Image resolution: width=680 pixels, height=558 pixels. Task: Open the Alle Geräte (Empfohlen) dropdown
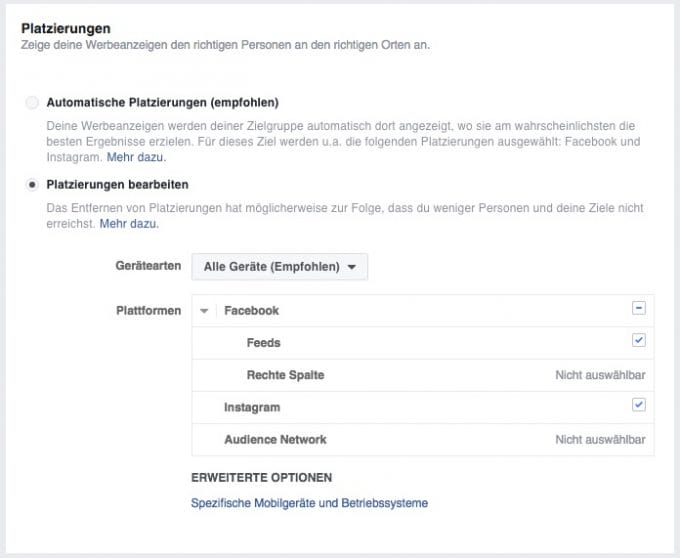click(x=279, y=267)
